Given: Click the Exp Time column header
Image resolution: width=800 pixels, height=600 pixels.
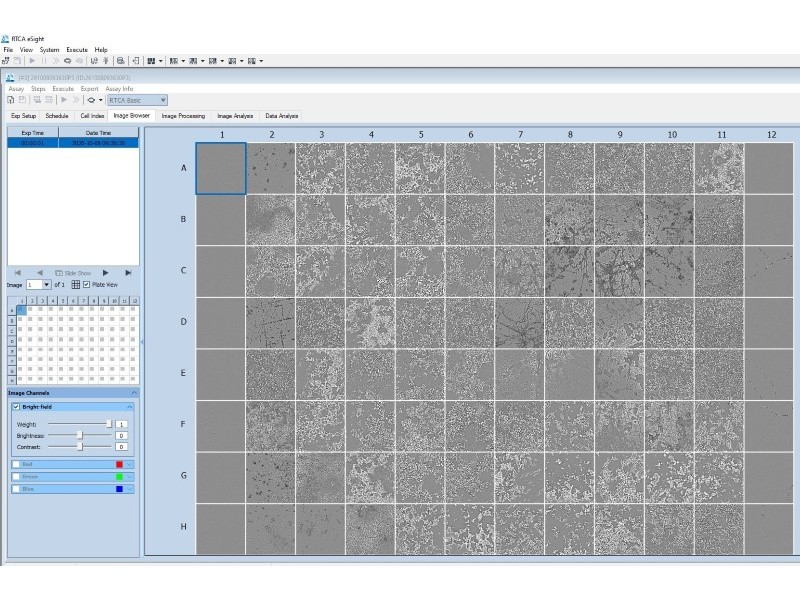Looking at the screenshot, I should coord(33,133).
